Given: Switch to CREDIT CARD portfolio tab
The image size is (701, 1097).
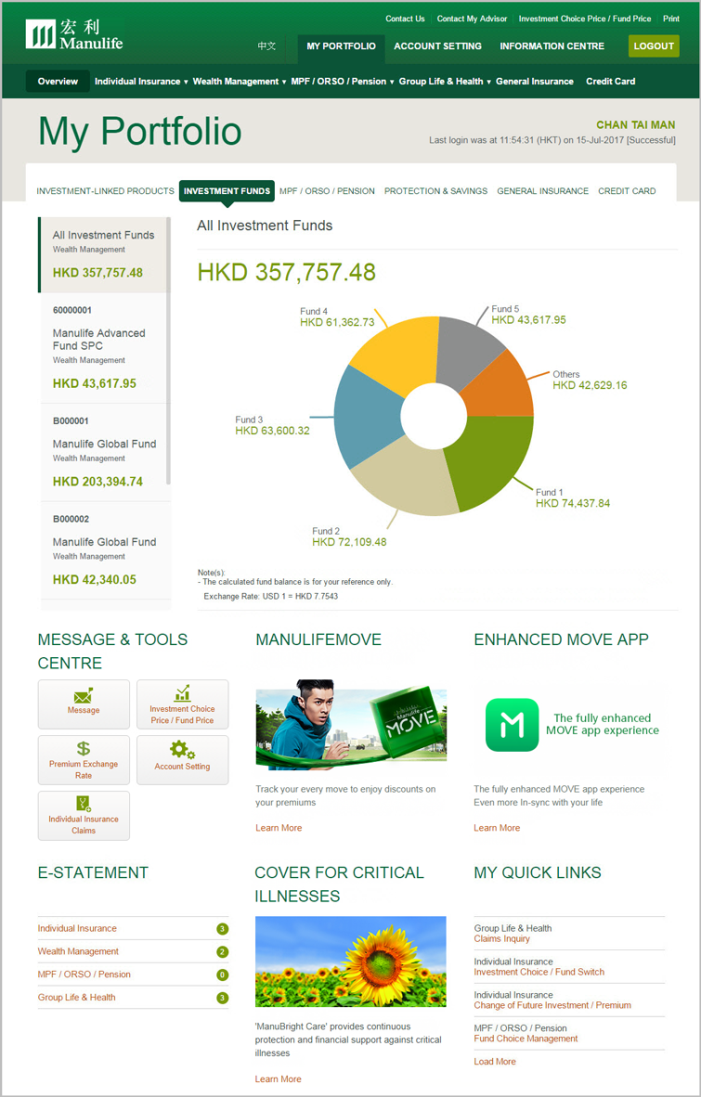Looking at the screenshot, I should tap(627, 190).
